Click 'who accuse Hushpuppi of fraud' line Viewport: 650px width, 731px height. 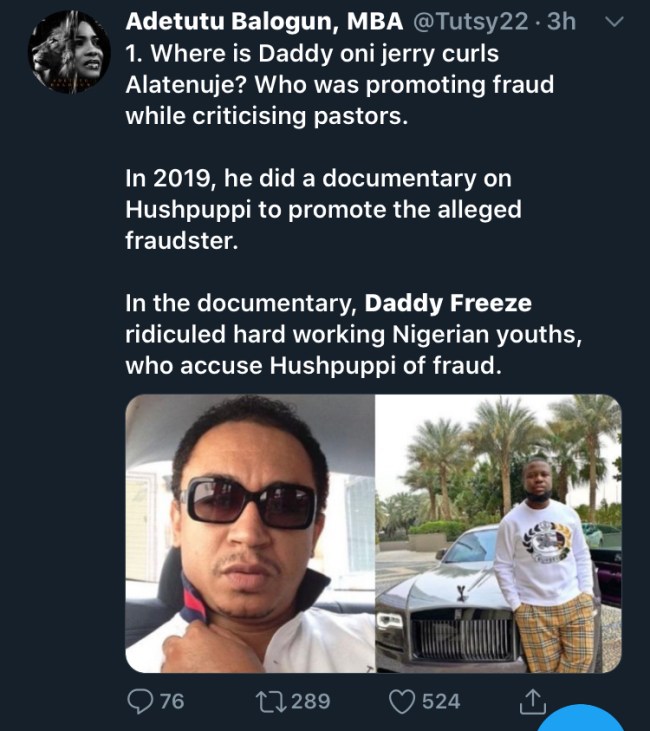[x=310, y=366]
